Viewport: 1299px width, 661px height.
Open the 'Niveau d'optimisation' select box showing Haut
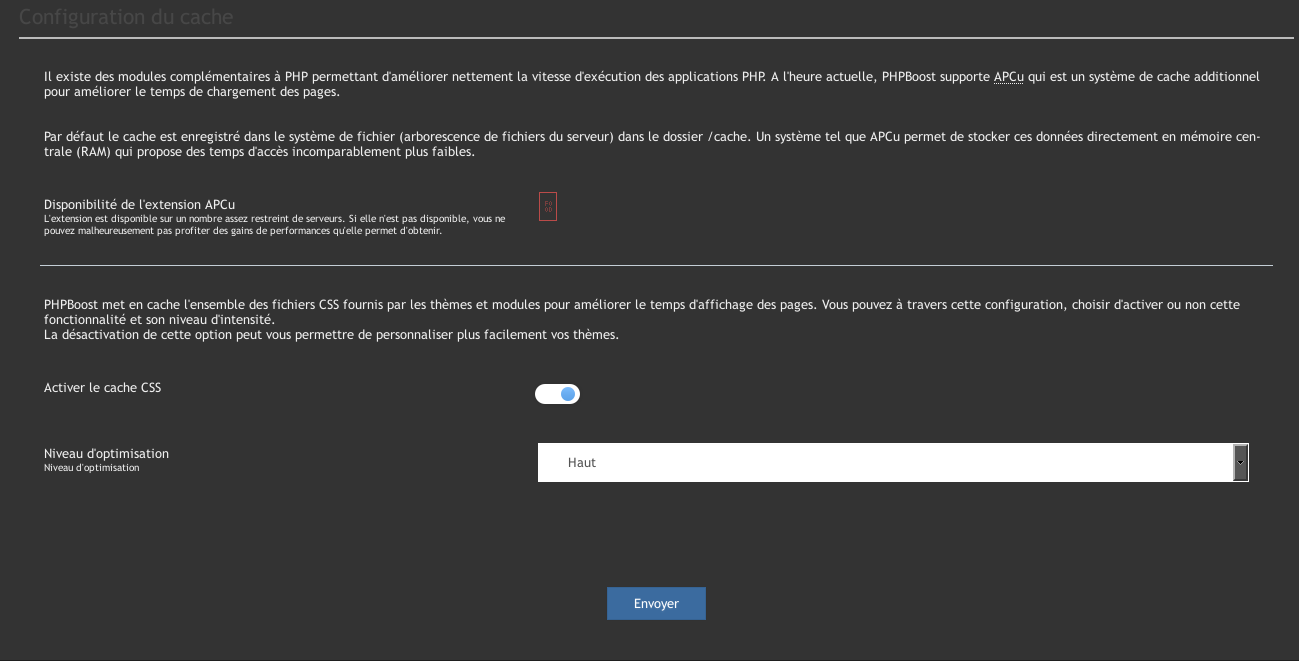(885, 463)
